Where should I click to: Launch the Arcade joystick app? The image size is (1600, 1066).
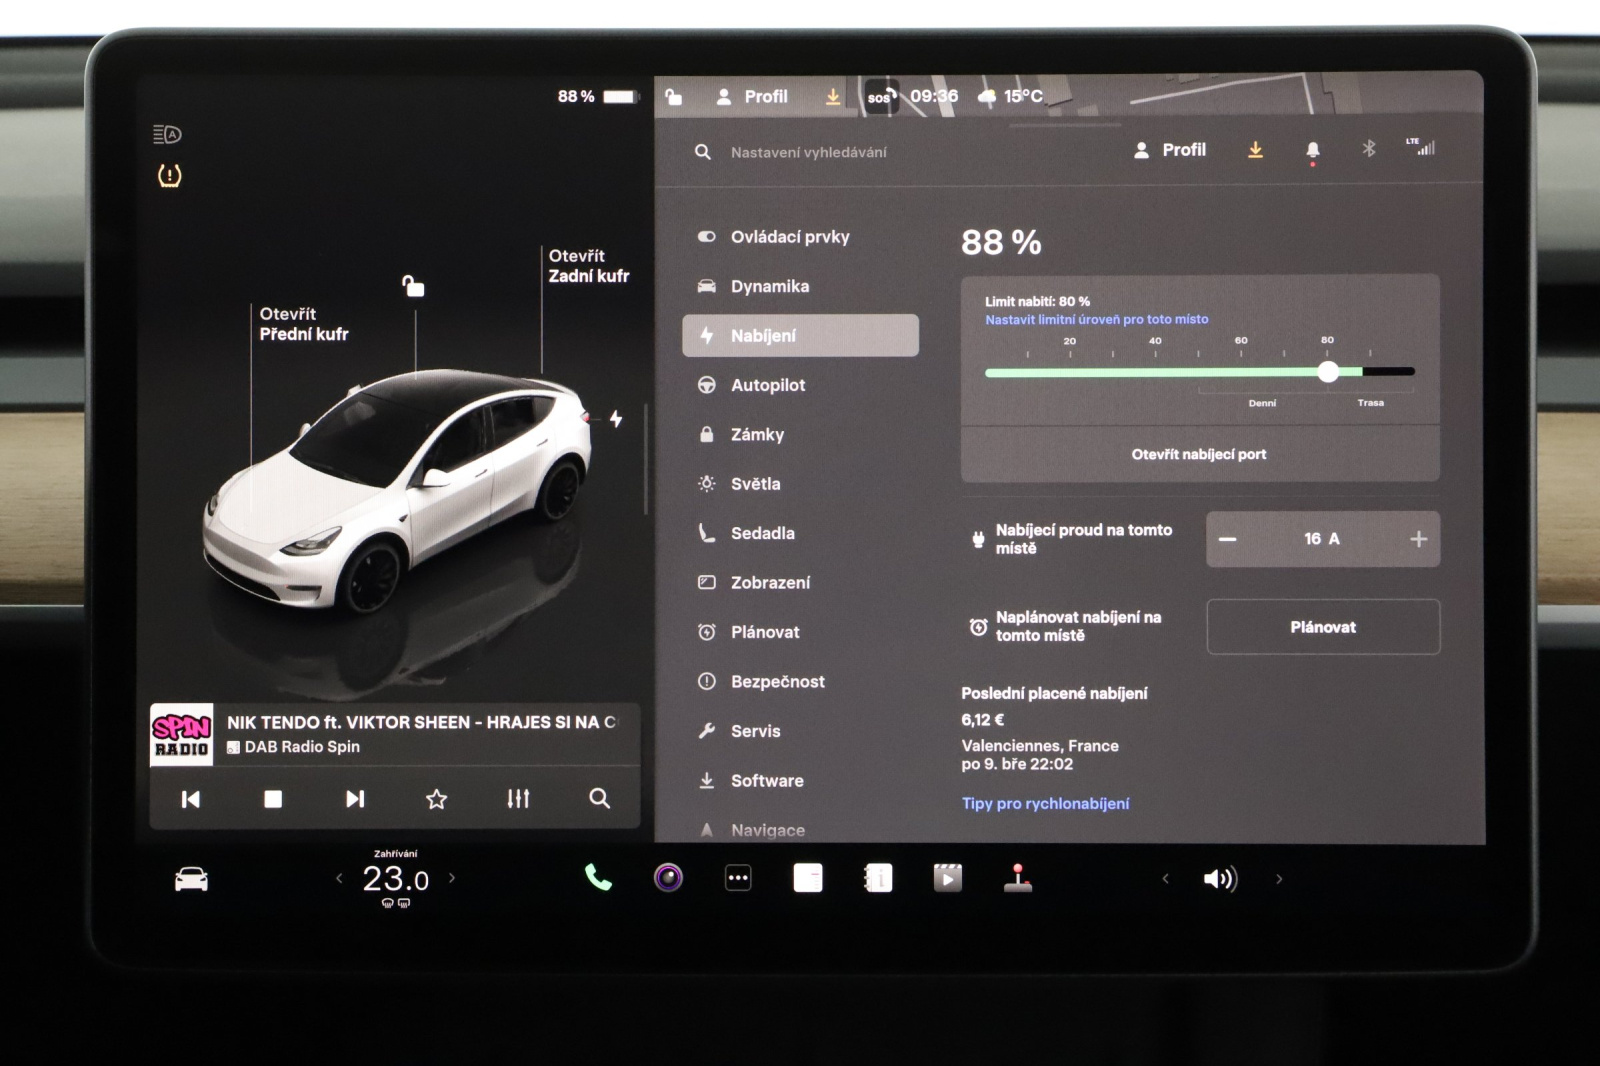(x=1018, y=878)
